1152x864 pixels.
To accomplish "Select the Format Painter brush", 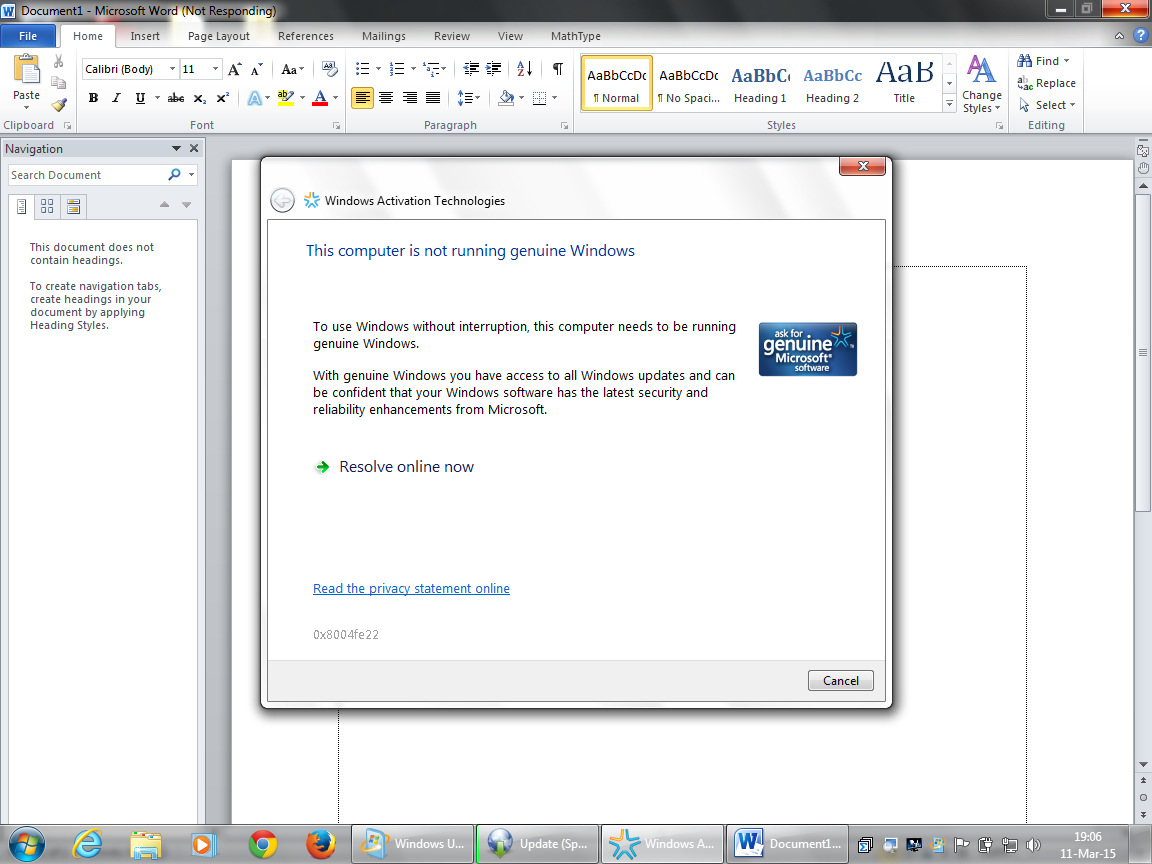I will 59,104.
